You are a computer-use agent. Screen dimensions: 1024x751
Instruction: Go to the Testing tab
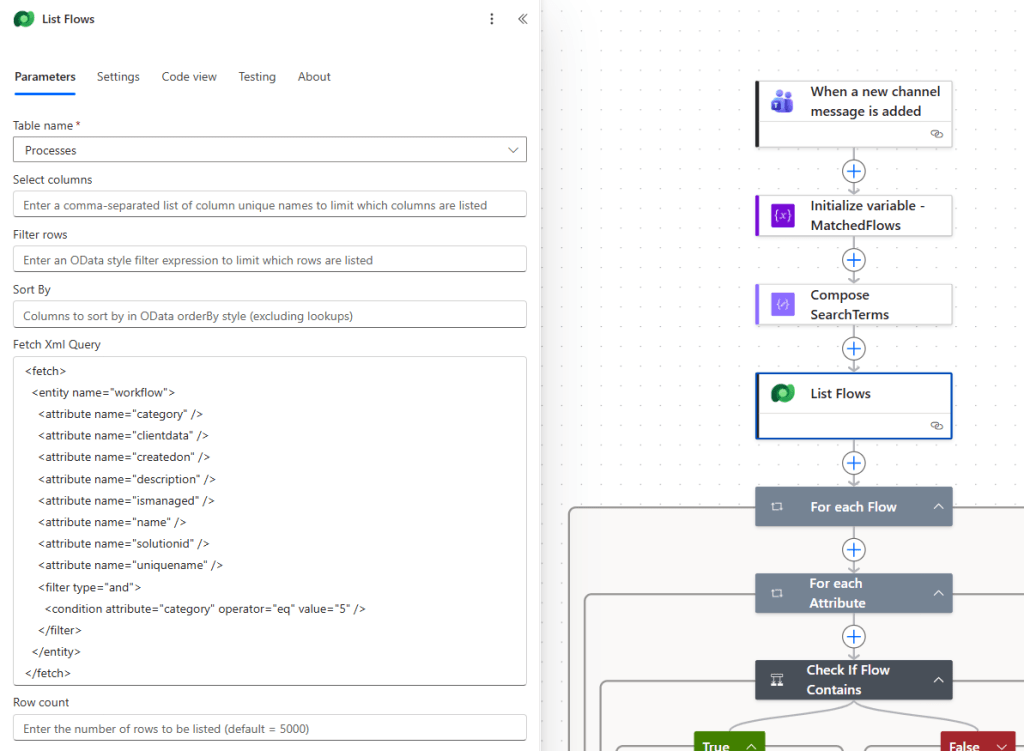tap(257, 77)
